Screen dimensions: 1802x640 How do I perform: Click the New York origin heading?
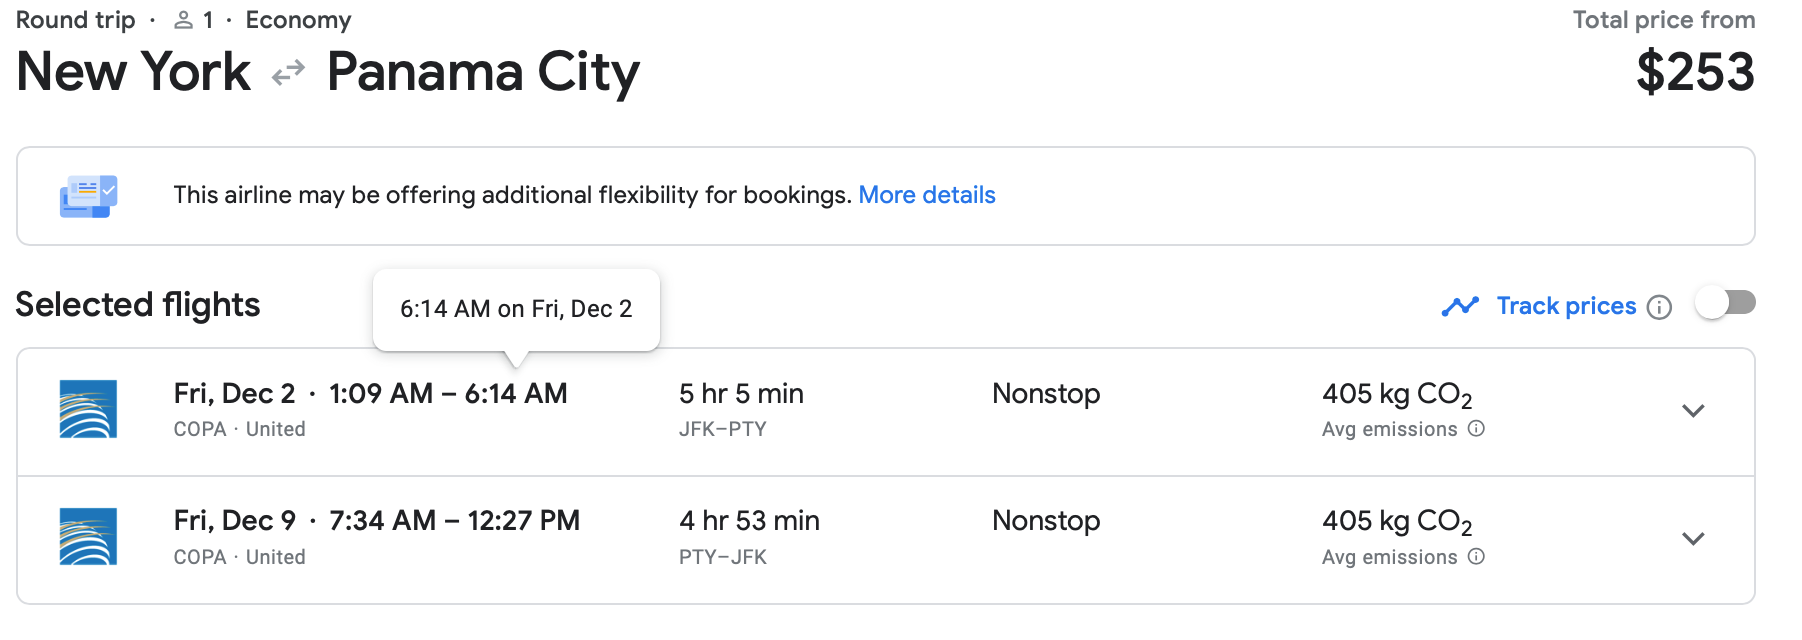pos(134,72)
